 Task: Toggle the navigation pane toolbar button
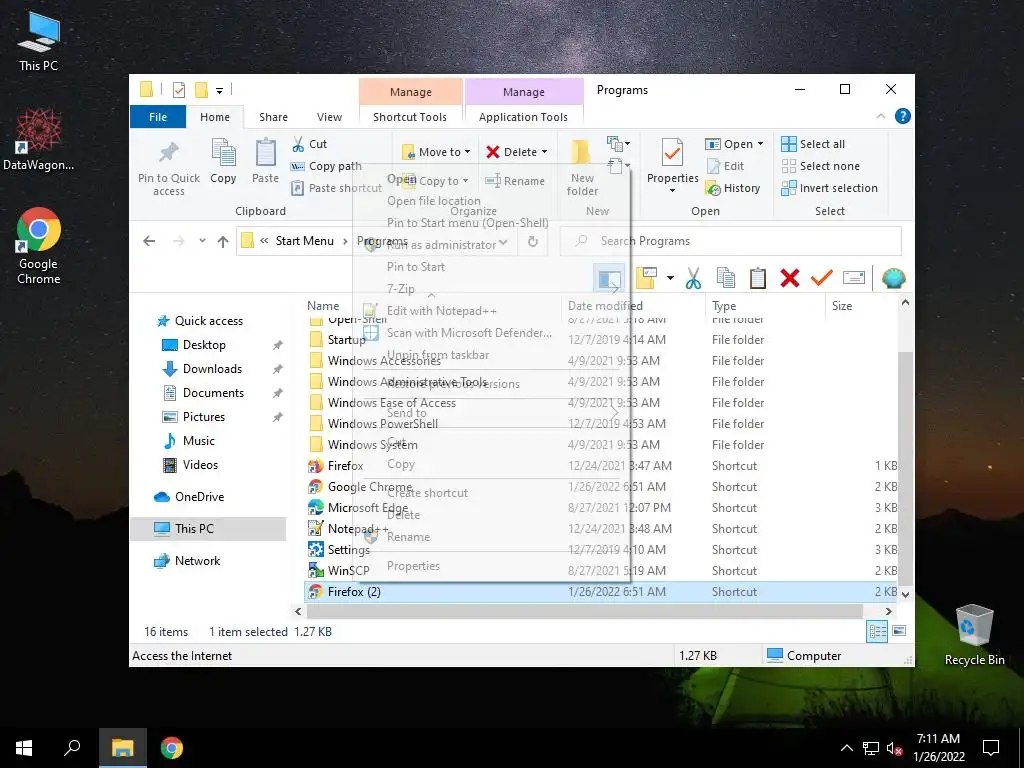609,279
